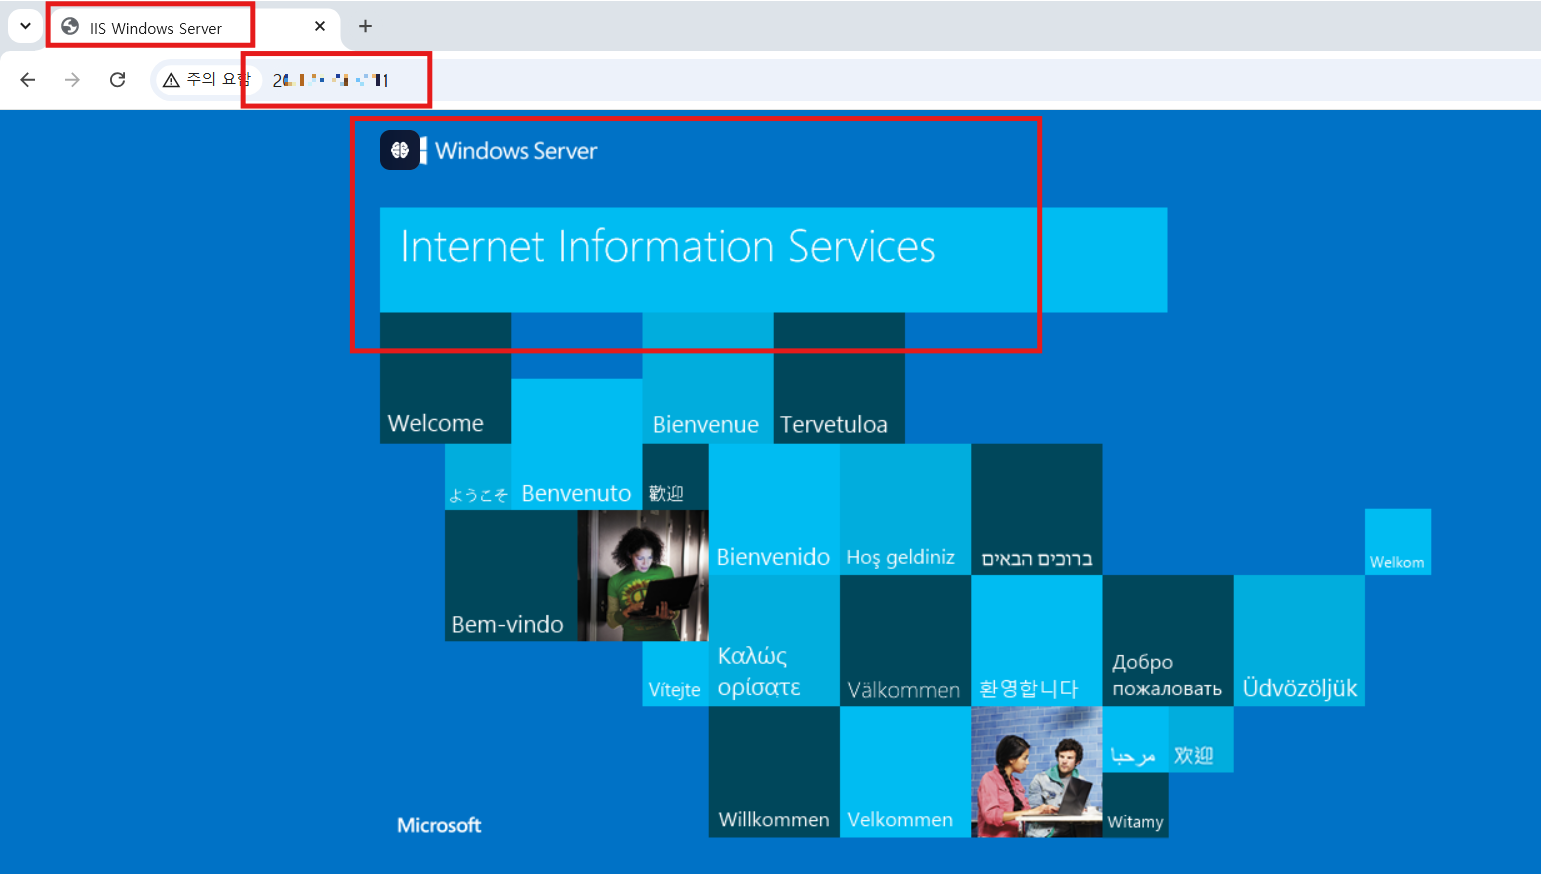Click the 歡迎 traditional Chinese tile
The width and height of the screenshot is (1541, 874).
pos(675,477)
